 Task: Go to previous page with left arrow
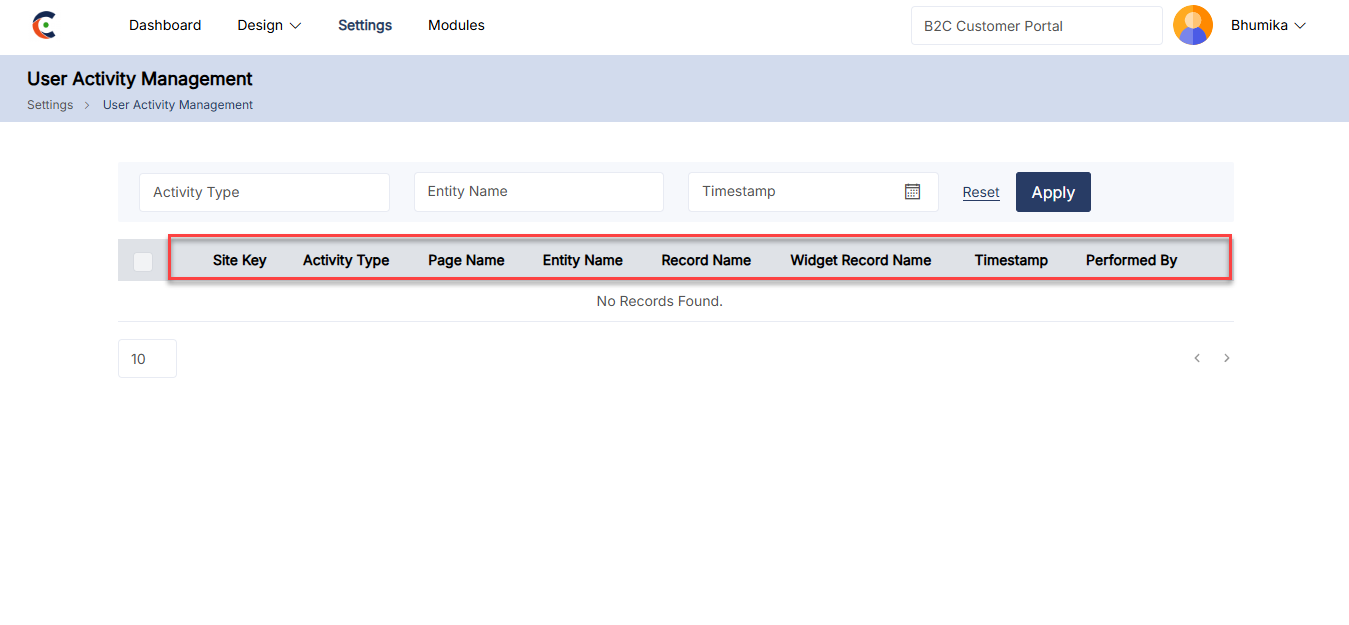1197,358
